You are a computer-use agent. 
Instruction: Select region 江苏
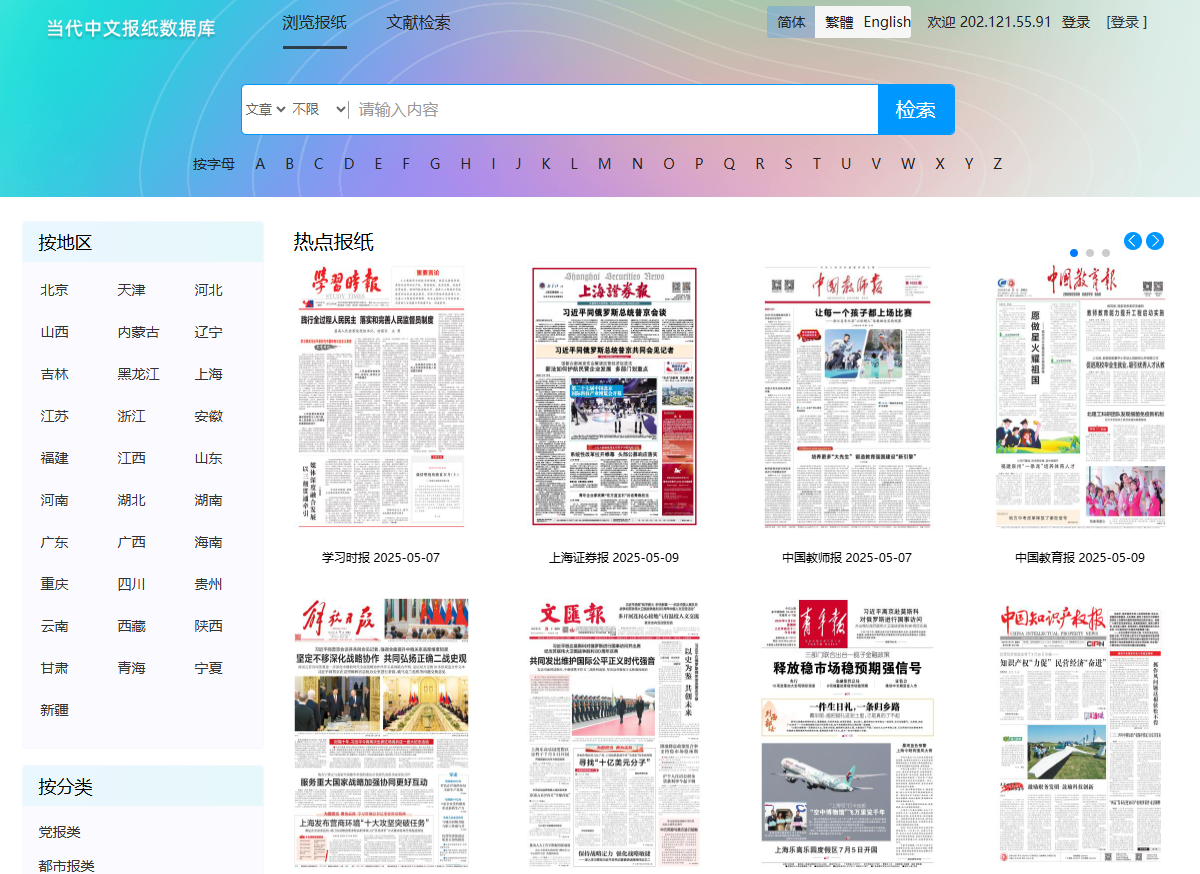pyautogui.click(x=55, y=416)
